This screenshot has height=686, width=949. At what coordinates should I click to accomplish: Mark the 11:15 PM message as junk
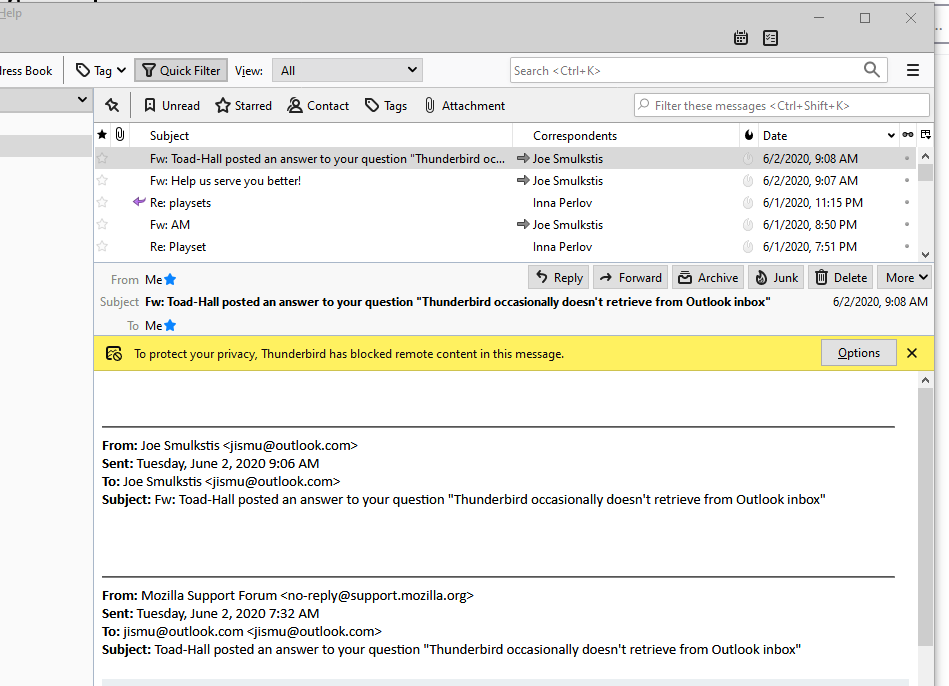coord(749,202)
